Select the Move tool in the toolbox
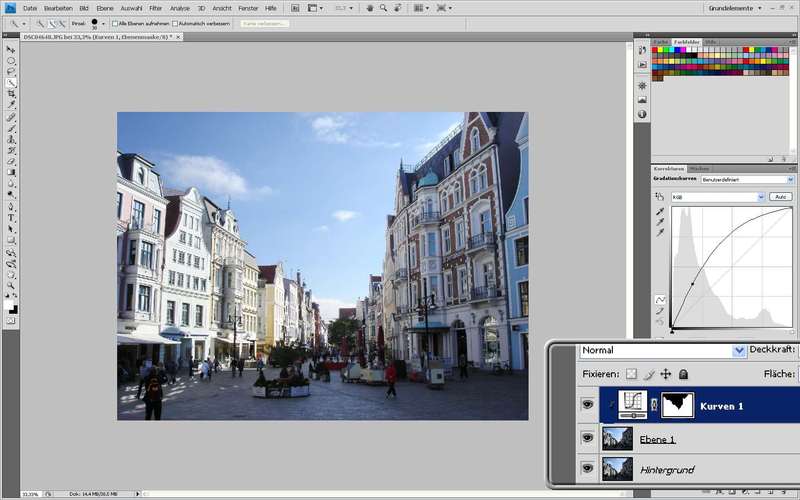The width and height of the screenshot is (800, 500). [11, 49]
